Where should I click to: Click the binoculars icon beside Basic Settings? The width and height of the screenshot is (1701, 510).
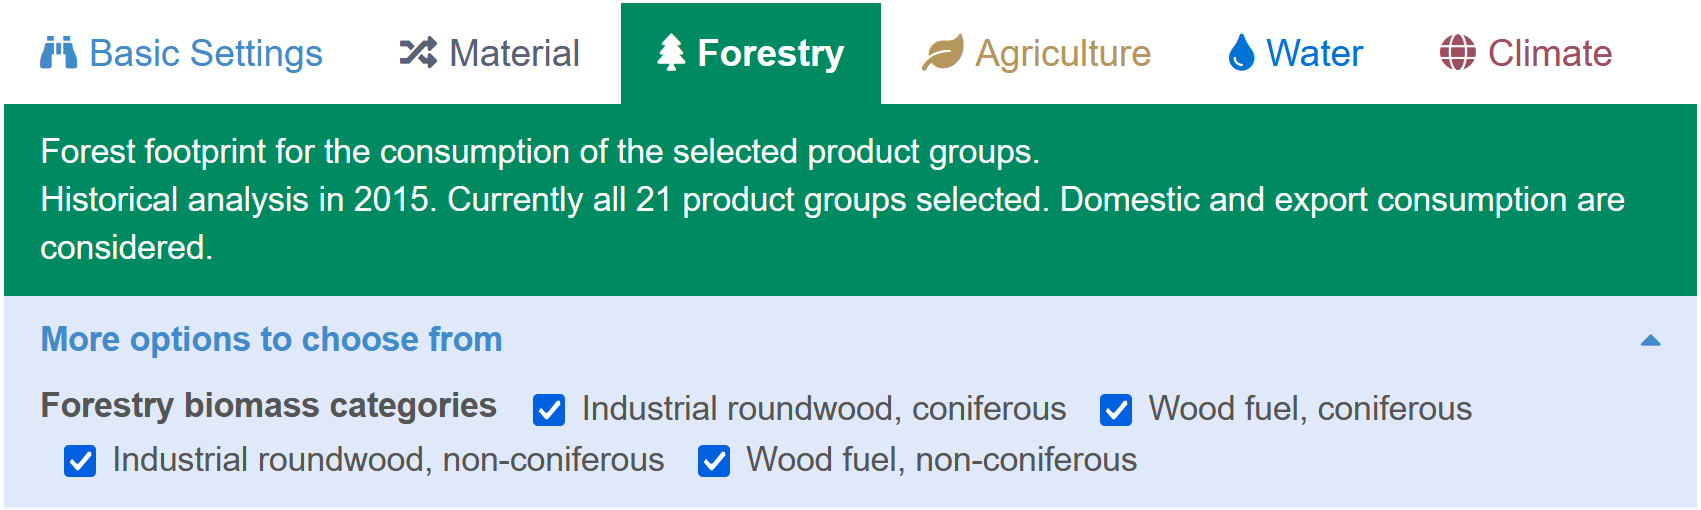tap(58, 53)
